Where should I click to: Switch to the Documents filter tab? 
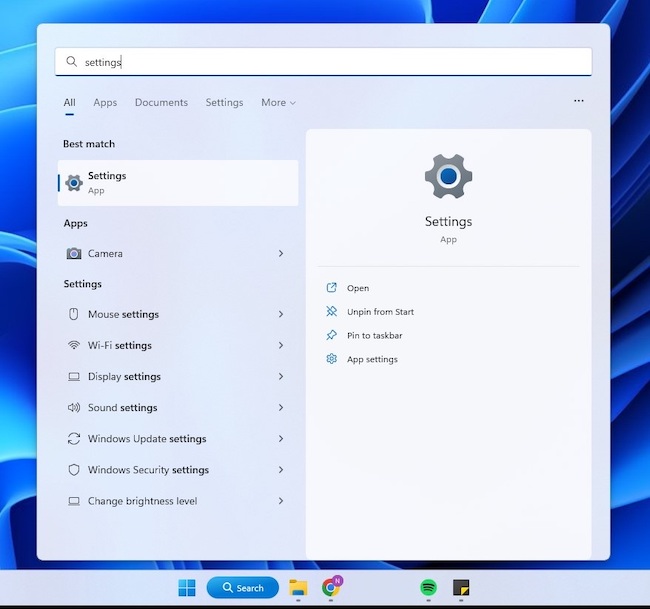click(x=161, y=102)
